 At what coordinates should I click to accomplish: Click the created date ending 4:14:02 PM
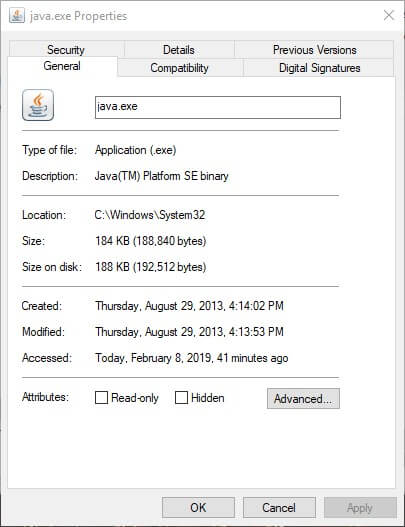click(x=190, y=306)
